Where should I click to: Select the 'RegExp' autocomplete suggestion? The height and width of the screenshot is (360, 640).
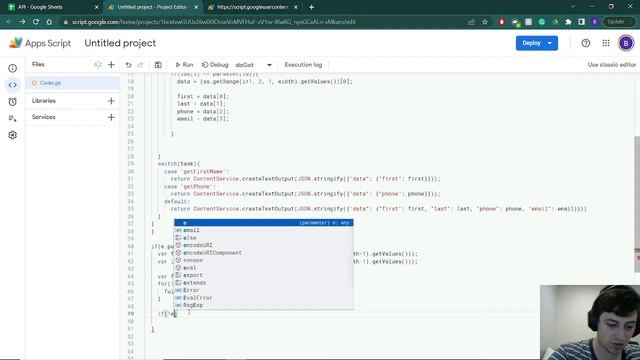pyautogui.click(x=264, y=305)
